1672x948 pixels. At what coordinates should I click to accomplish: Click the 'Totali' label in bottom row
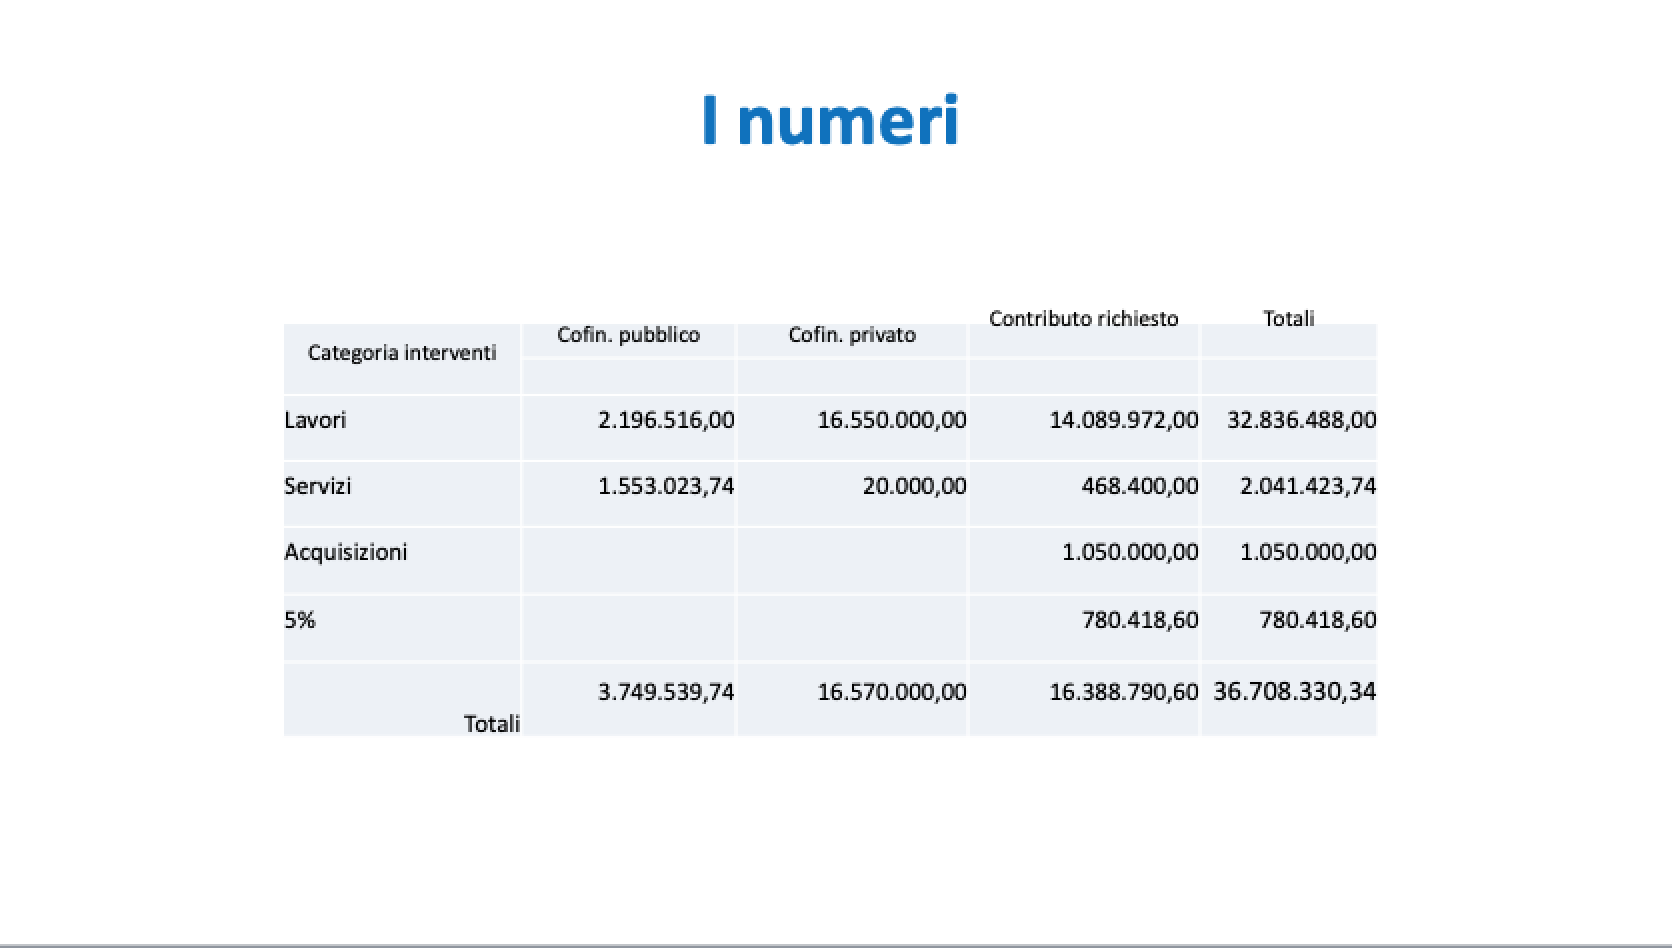coord(492,724)
